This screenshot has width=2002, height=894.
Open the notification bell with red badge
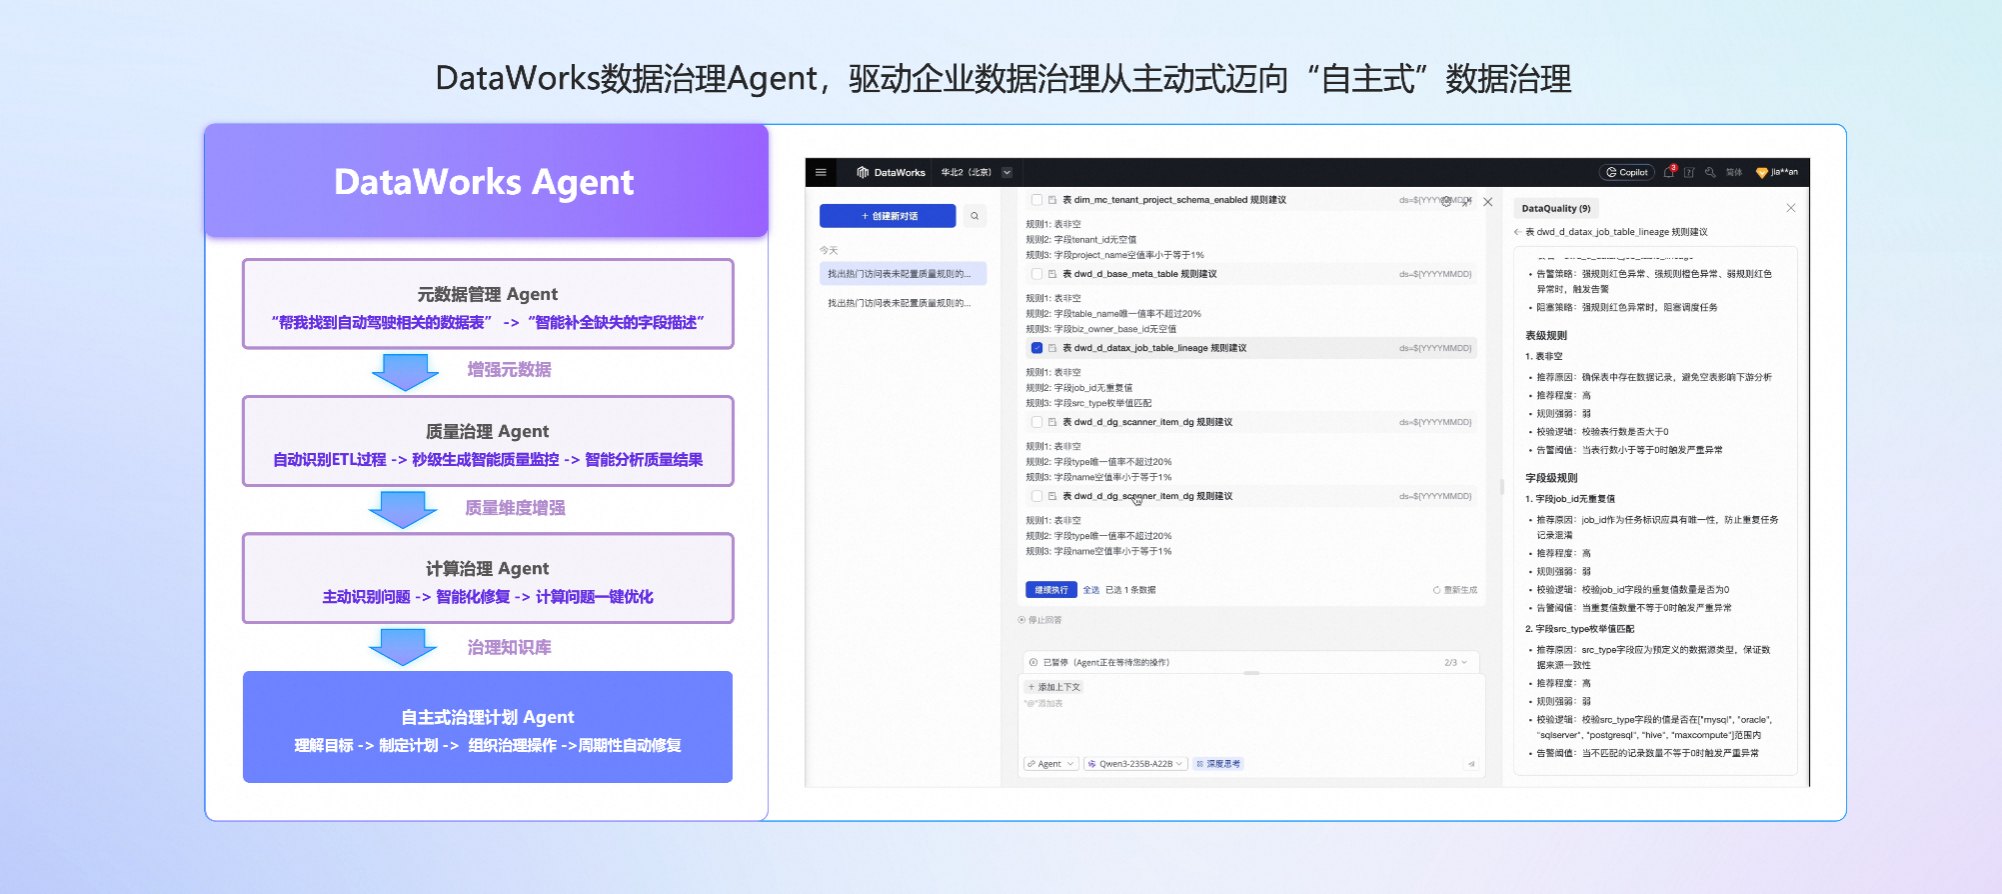click(x=1669, y=172)
